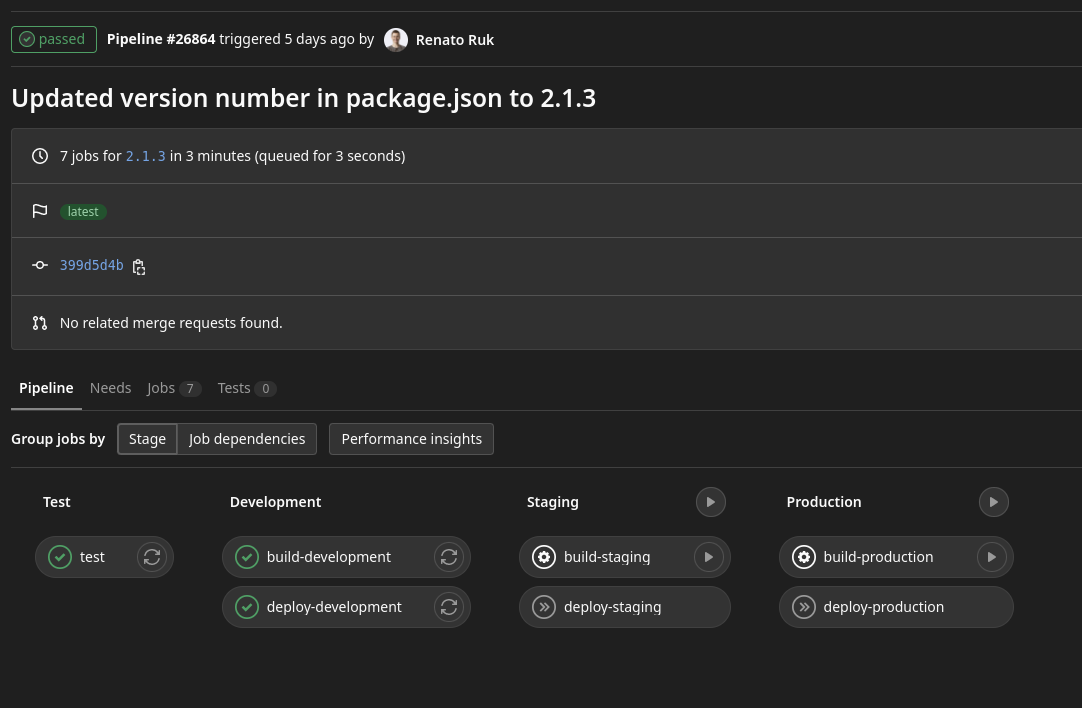Group jobs by Stage
The width and height of the screenshot is (1082, 708).
point(147,439)
